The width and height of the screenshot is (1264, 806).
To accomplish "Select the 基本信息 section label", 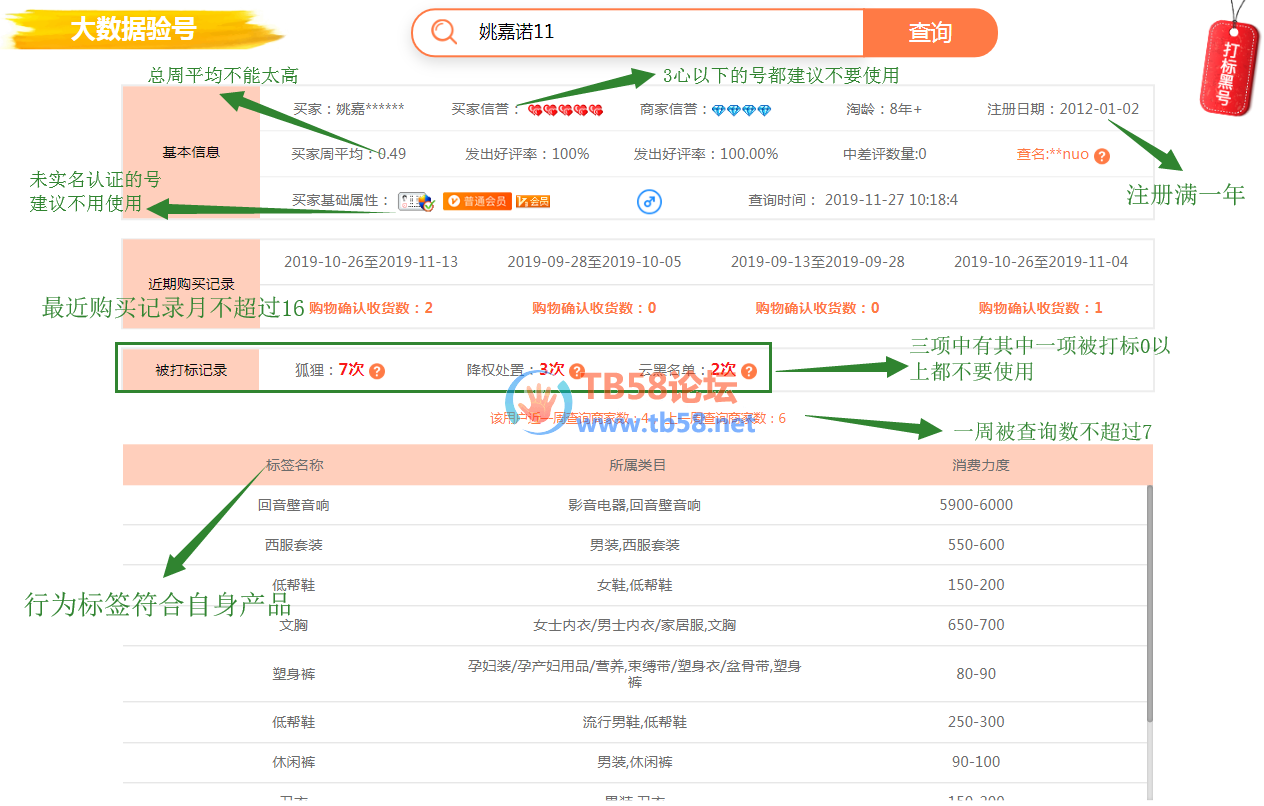I will [191, 153].
